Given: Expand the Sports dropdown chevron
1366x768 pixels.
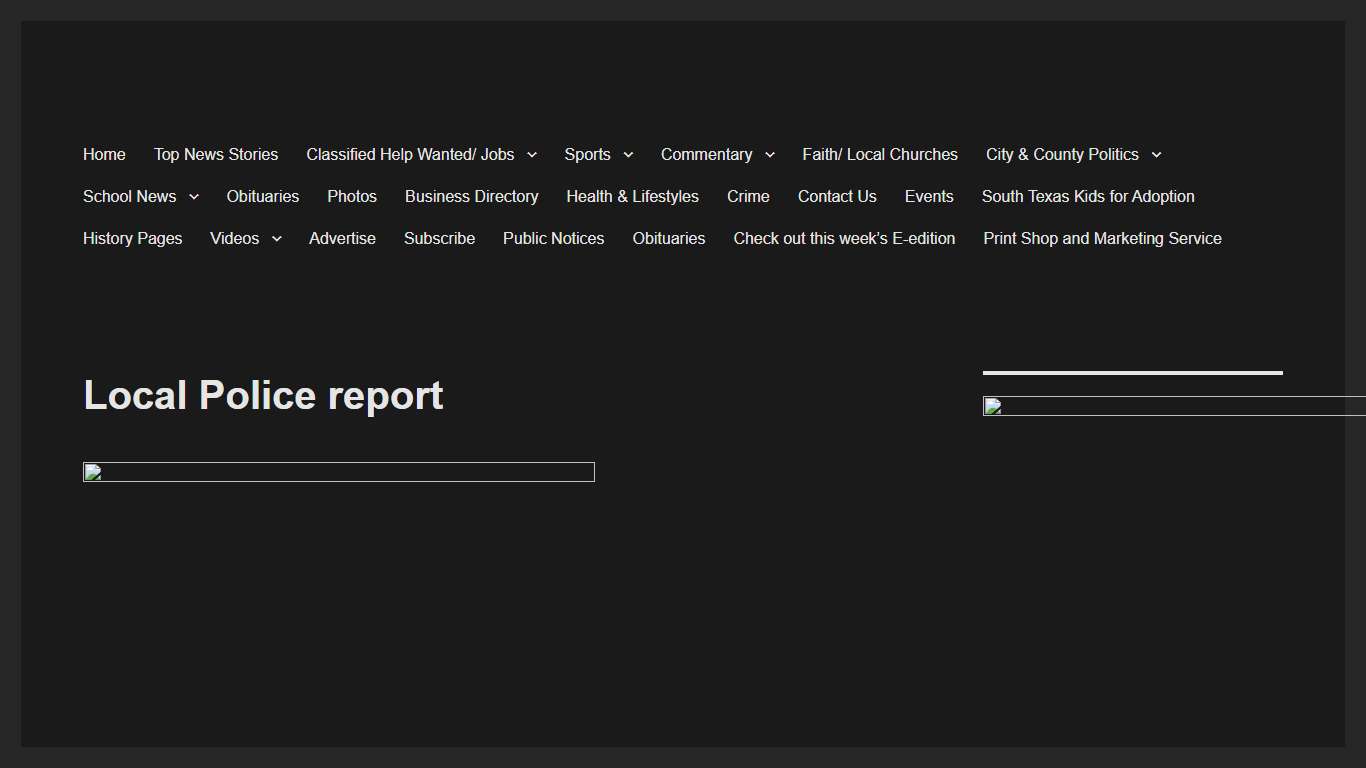Looking at the screenshot, I should point(629,155).
